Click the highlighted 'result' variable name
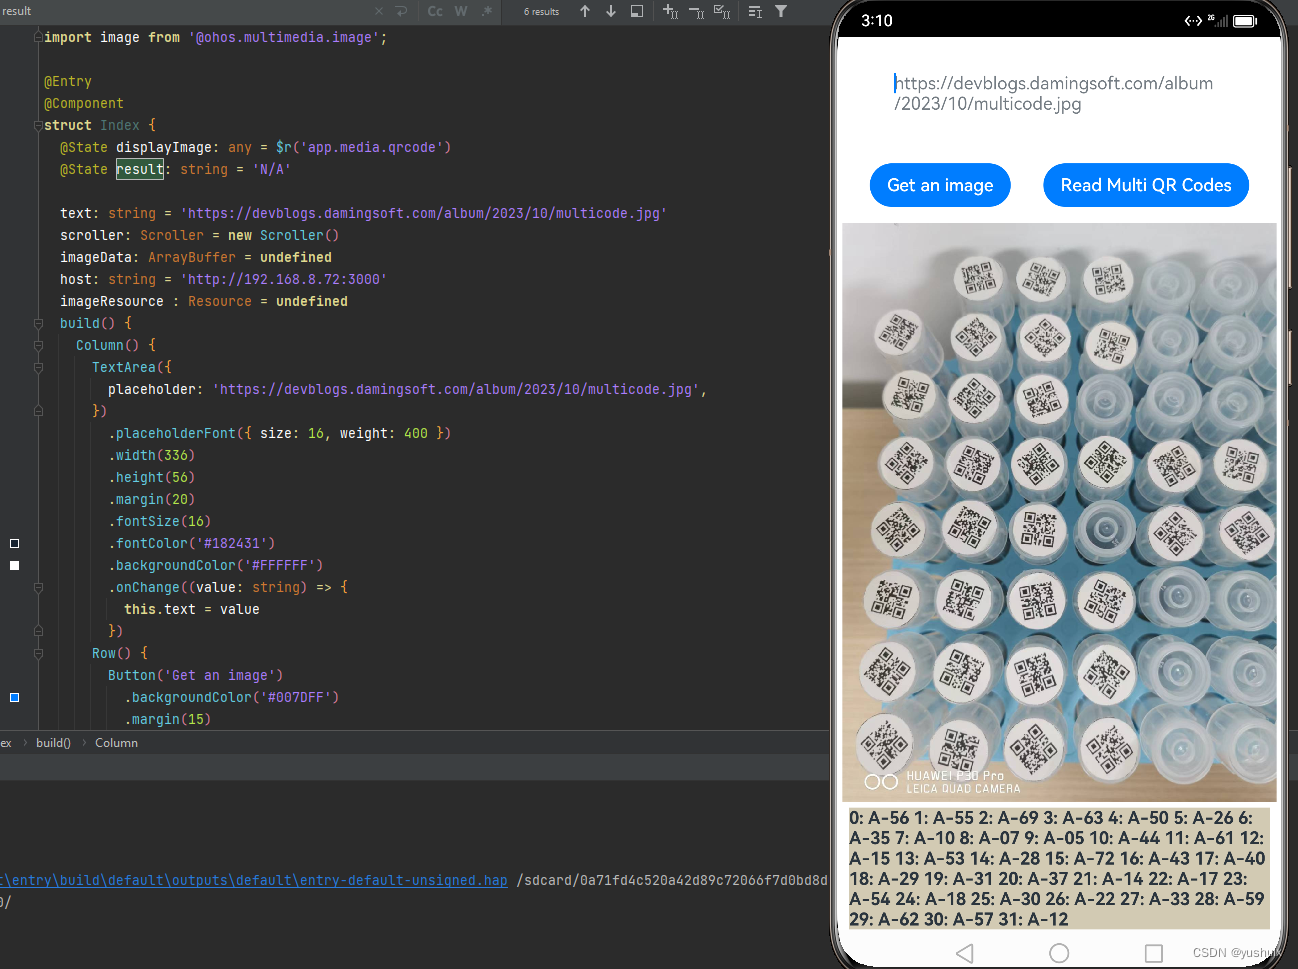The image size is (1298, 969). (140, 169)
